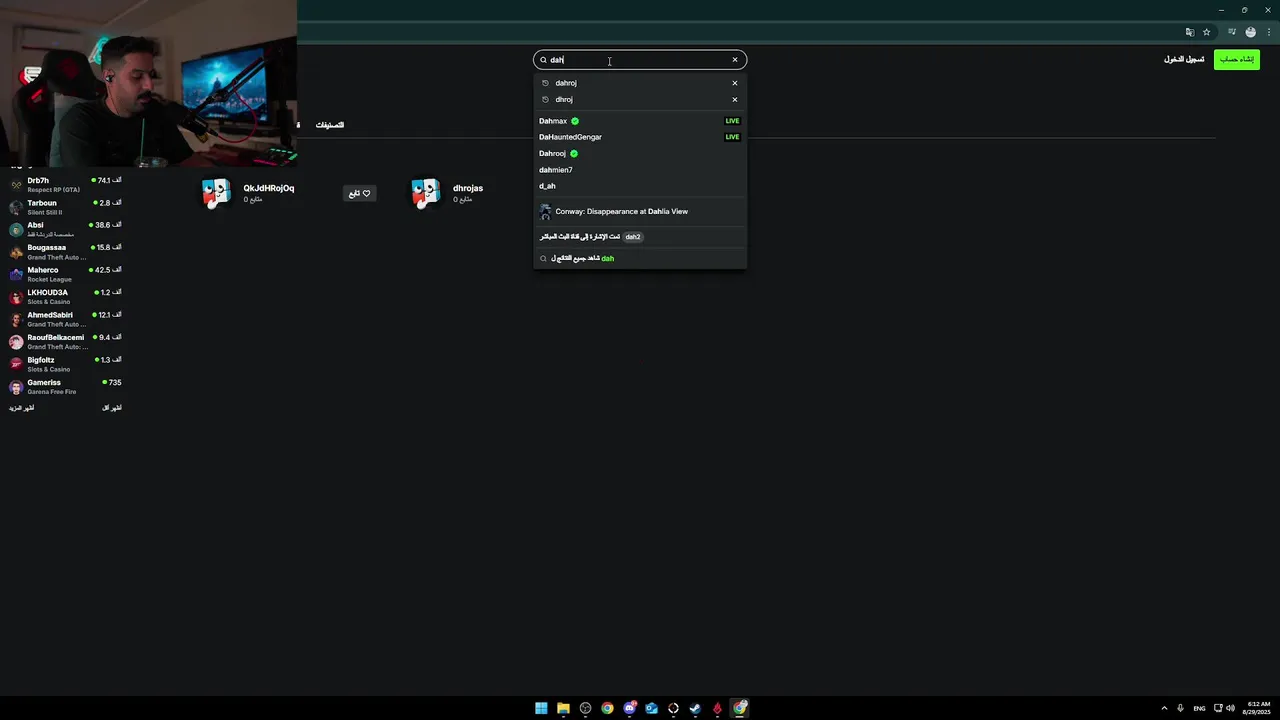The image size is (1280, 720).
Task: Open the Windows Start menu
Action: (x=541, y=708)
